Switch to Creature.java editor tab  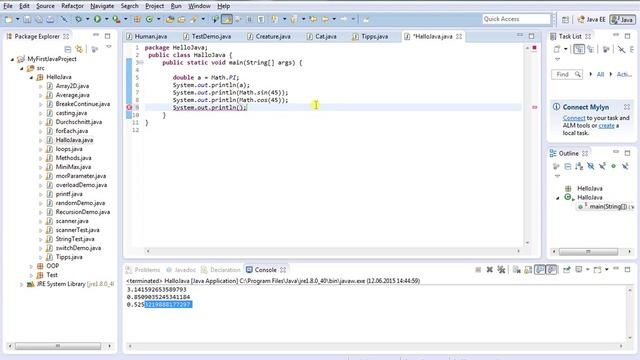(x=269, y=36)
